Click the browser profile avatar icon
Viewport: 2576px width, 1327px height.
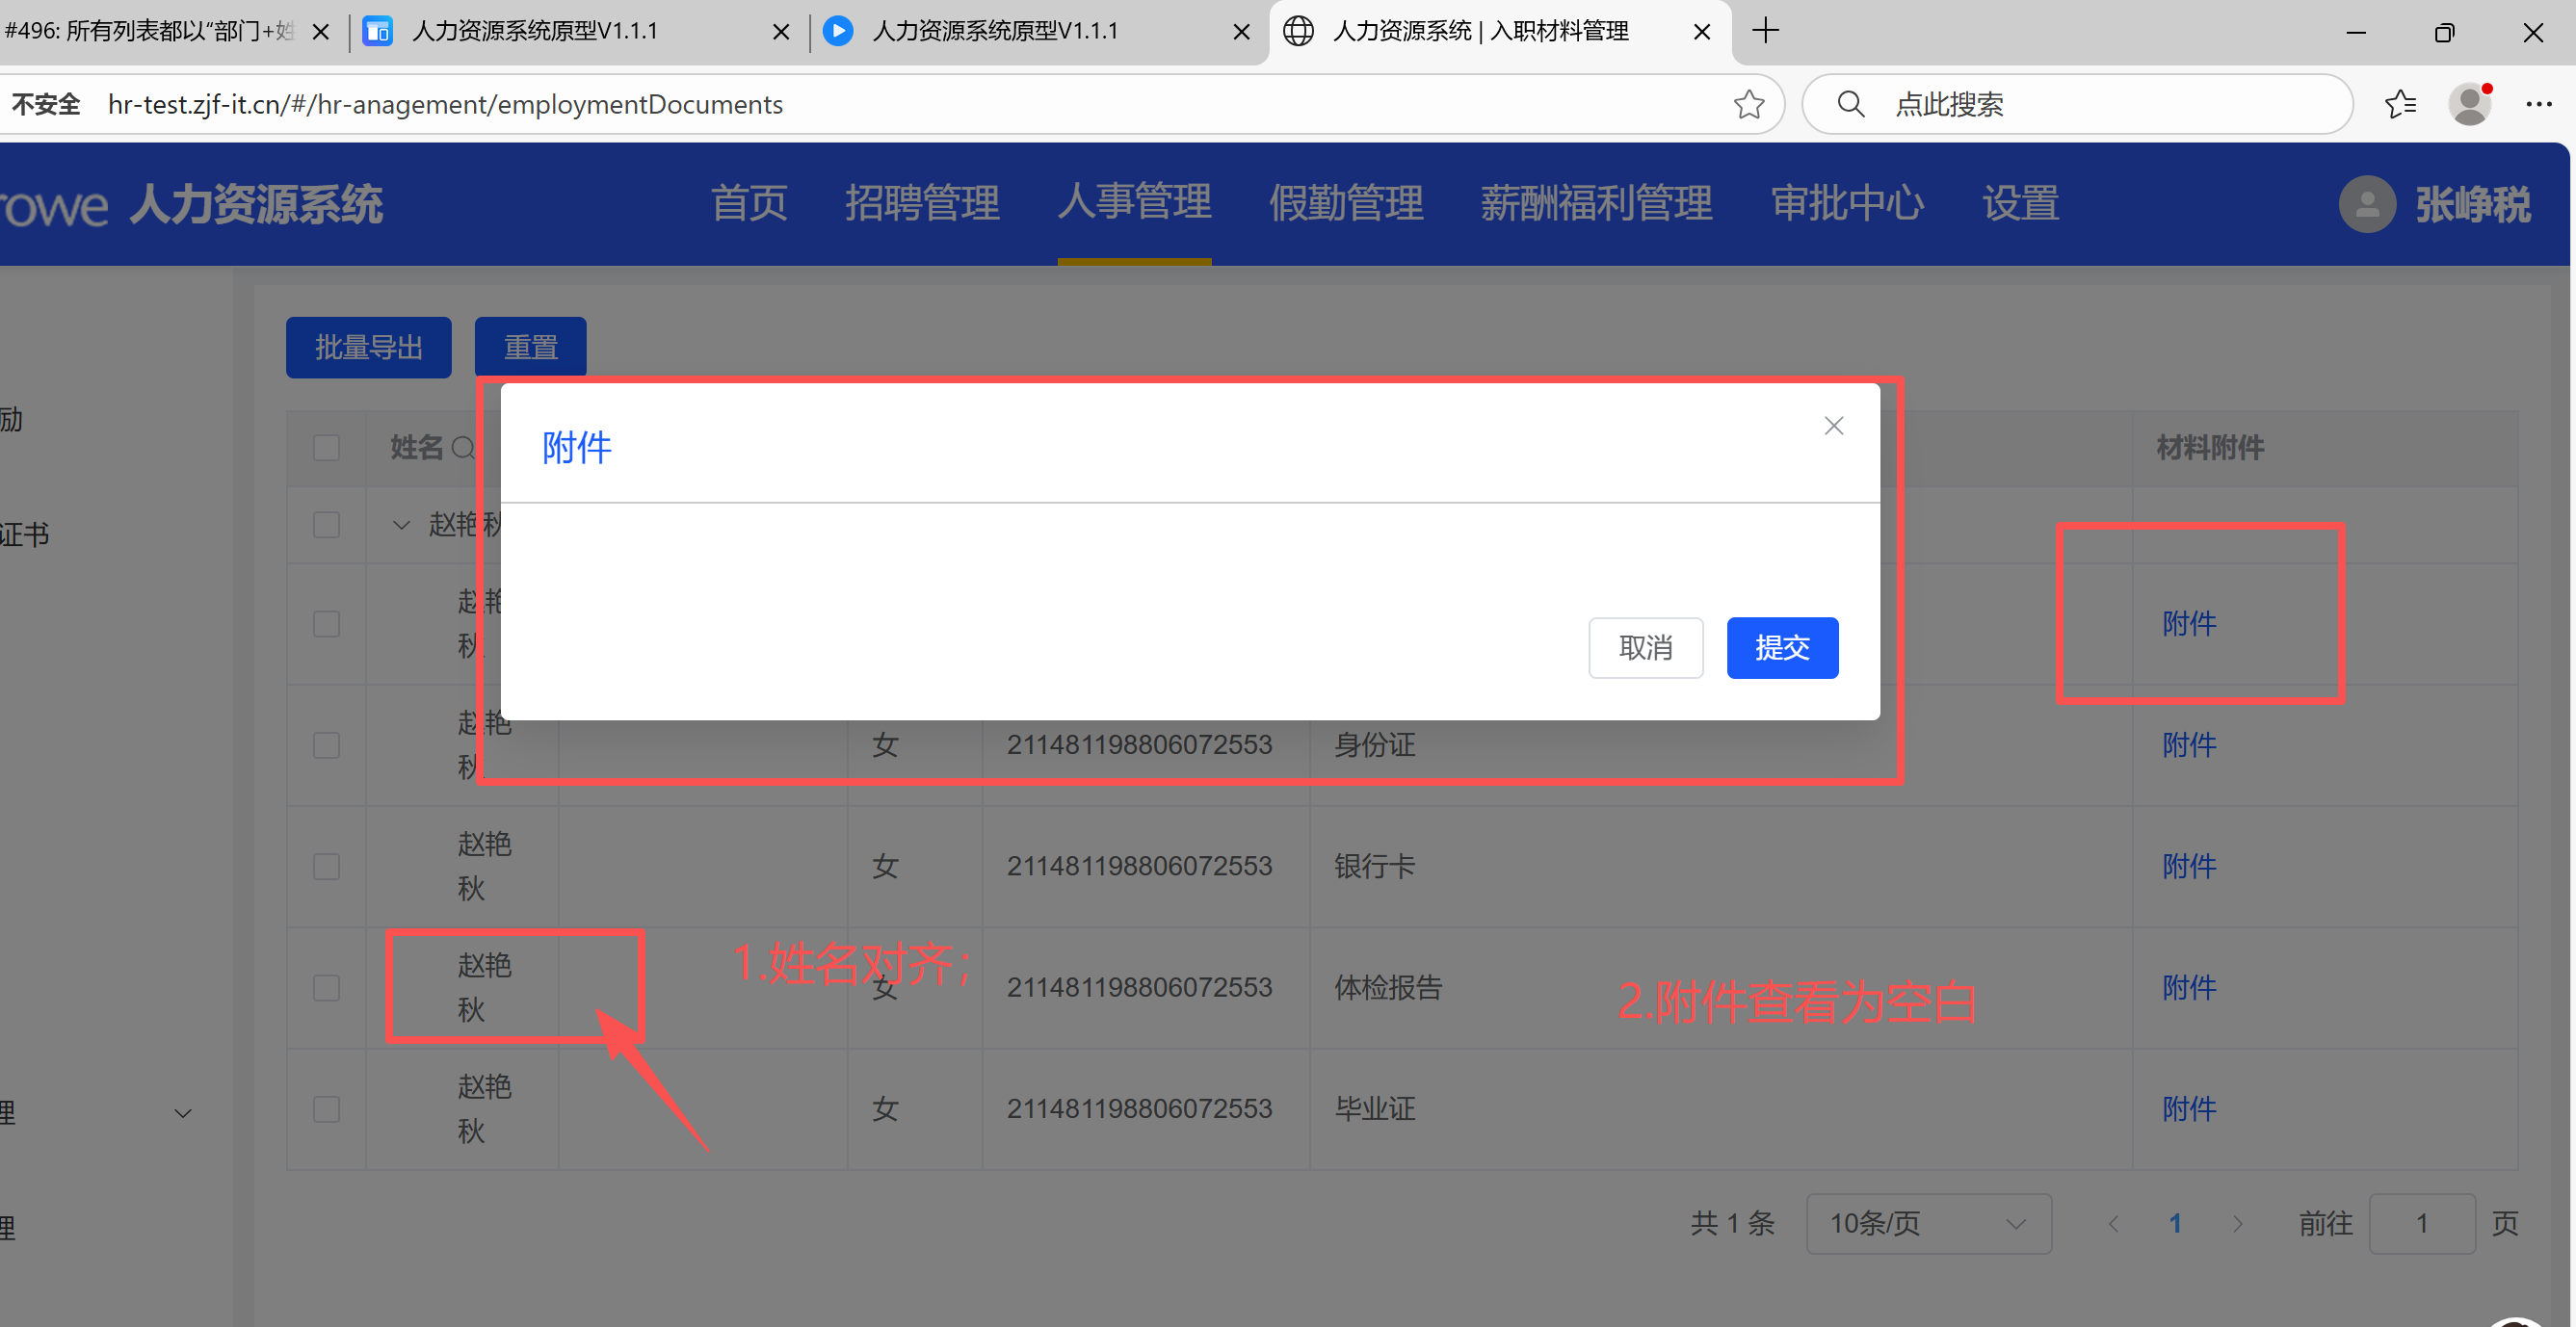click(2469, 104)
